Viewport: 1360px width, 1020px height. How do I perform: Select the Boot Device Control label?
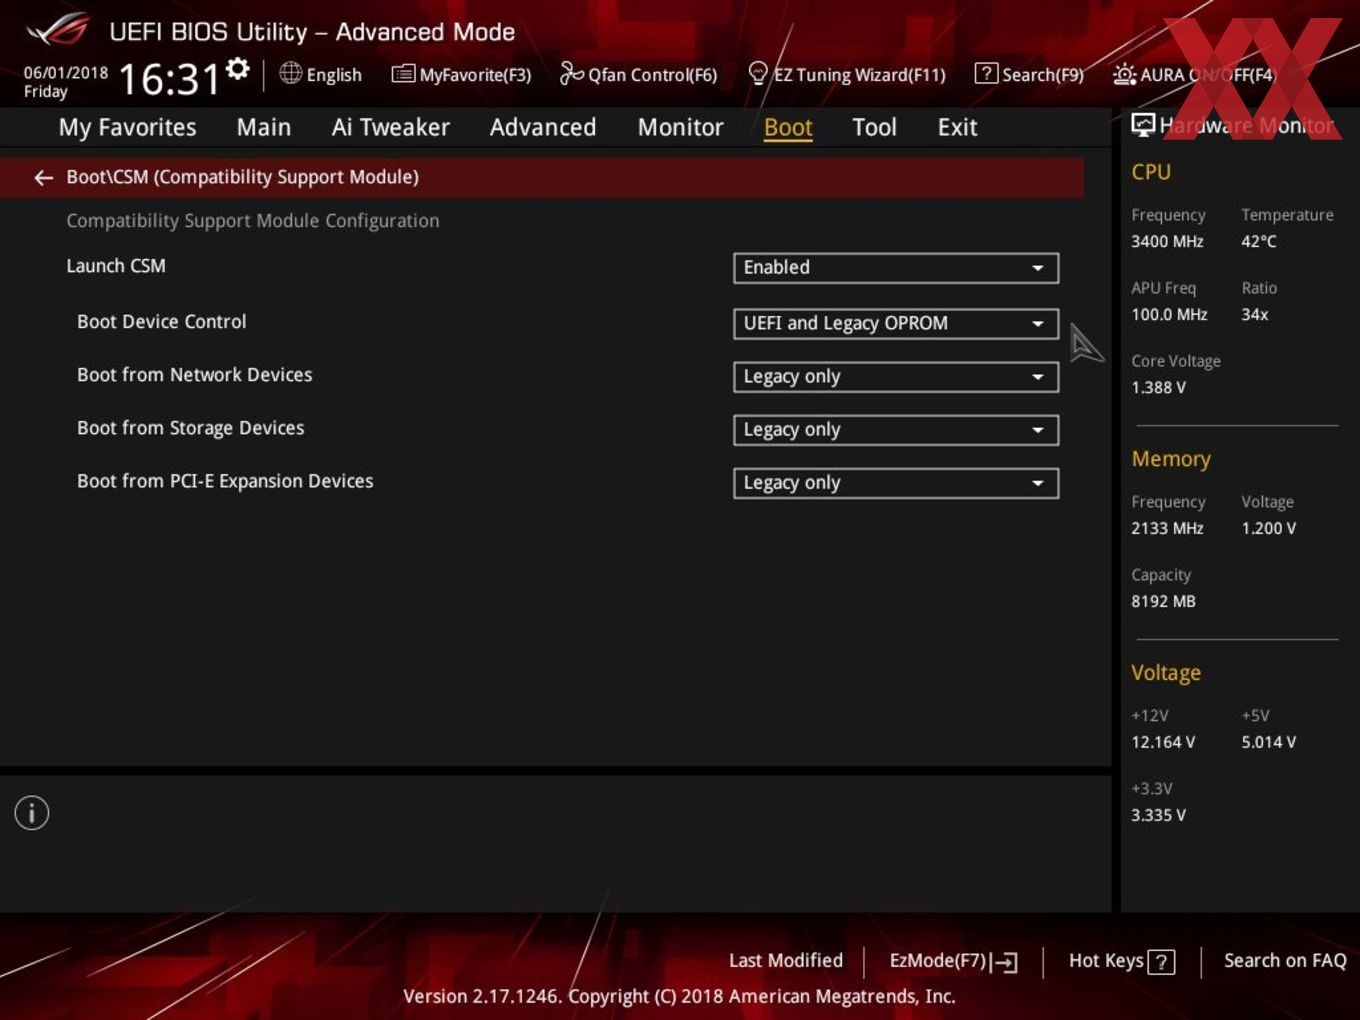162,322
